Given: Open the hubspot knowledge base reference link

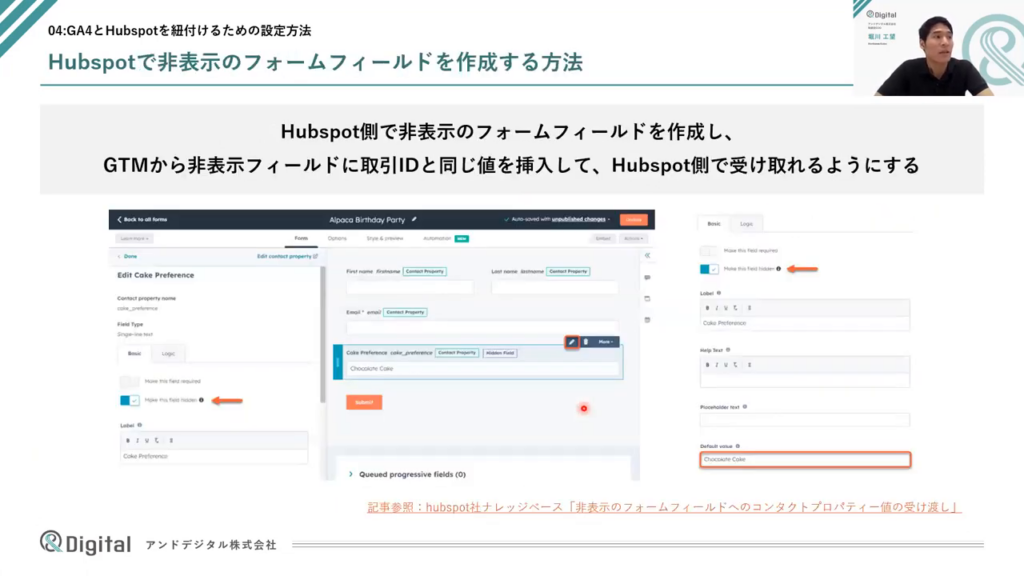Looking at the screenshot, I should point(664,508).
